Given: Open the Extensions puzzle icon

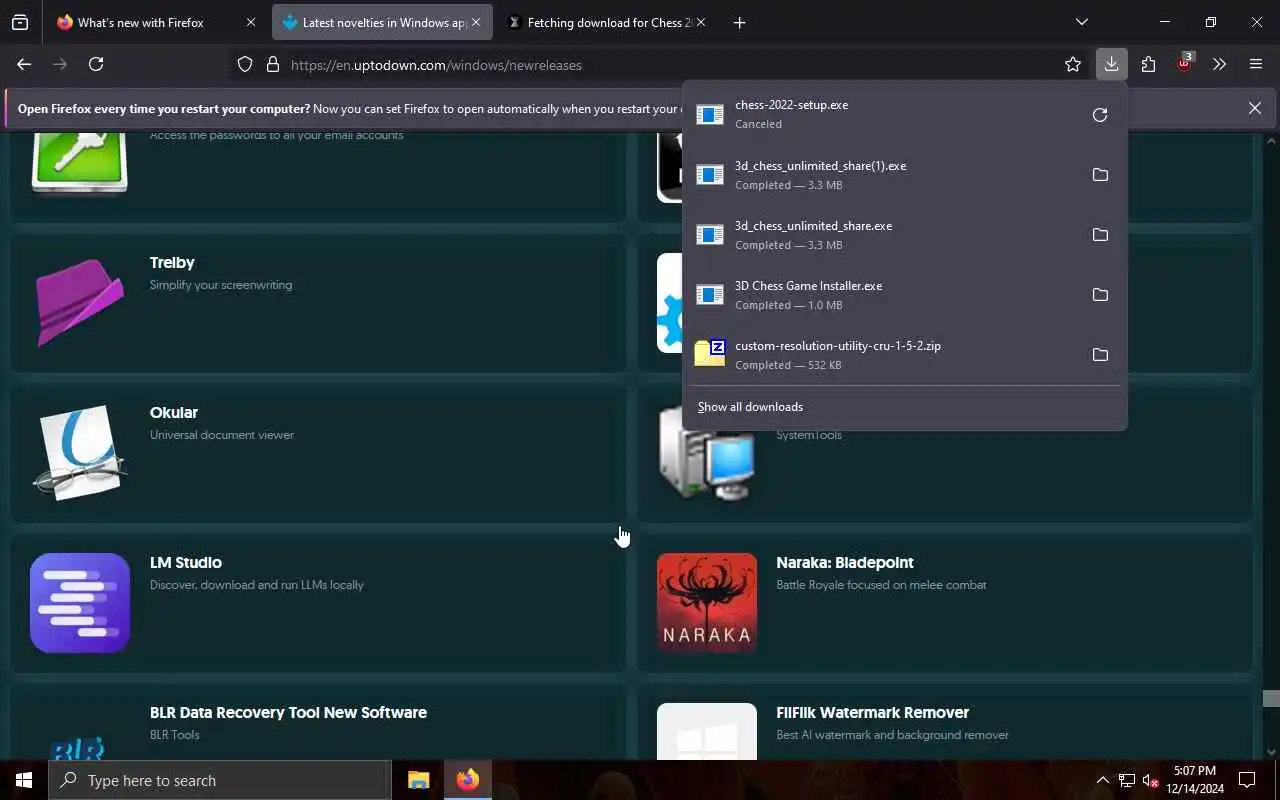Looking at the screenshot, I should pyautogui.click(x=1148, y=64).
